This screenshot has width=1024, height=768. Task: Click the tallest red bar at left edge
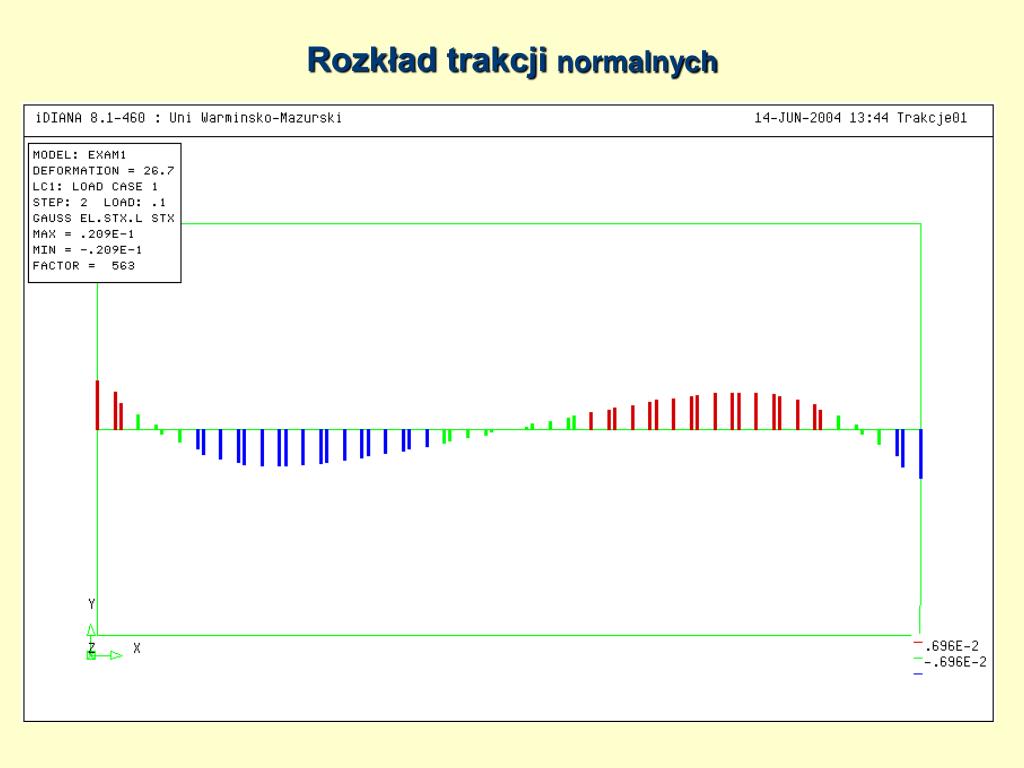pos(97,405)
